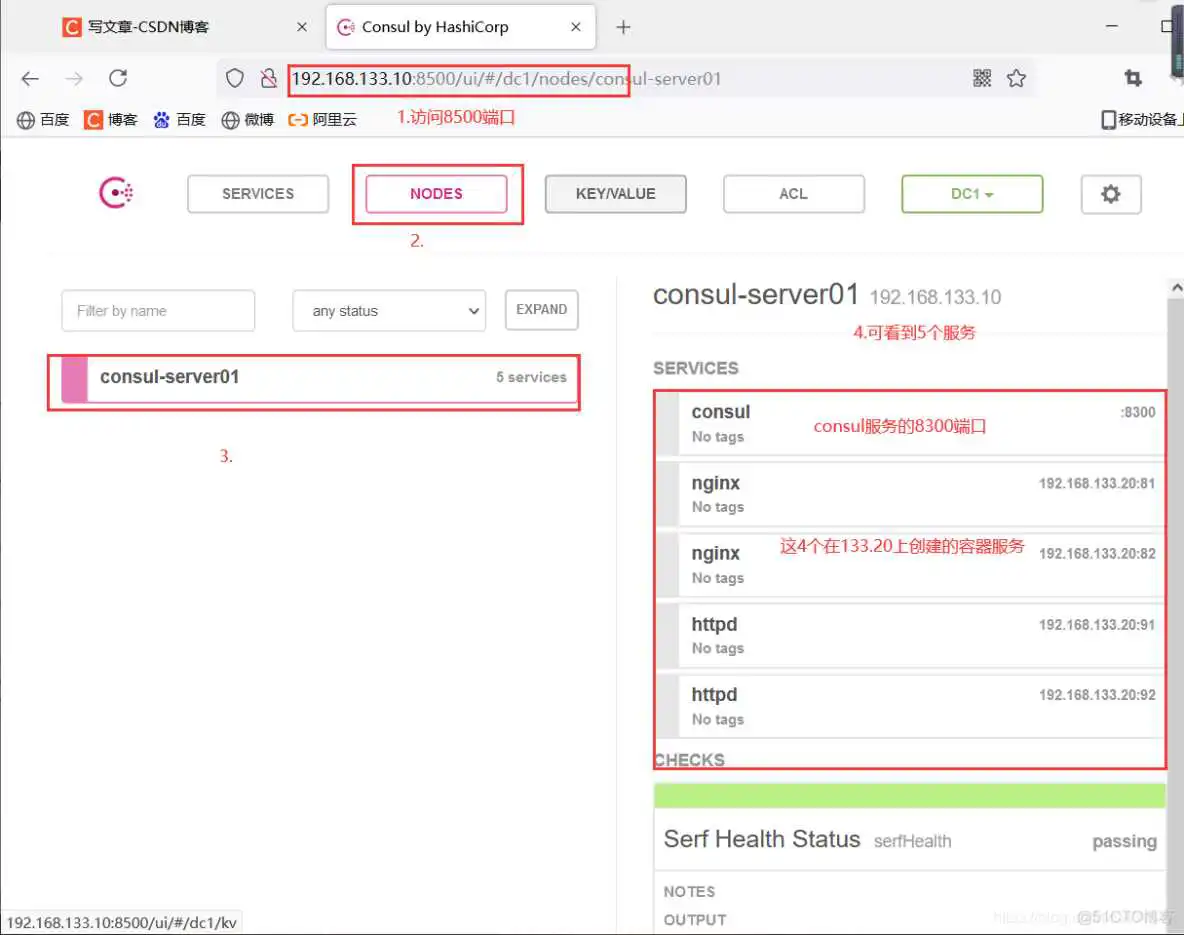Click the screenshot tool icon in browser toolbar

click(x=1131, y=77)
